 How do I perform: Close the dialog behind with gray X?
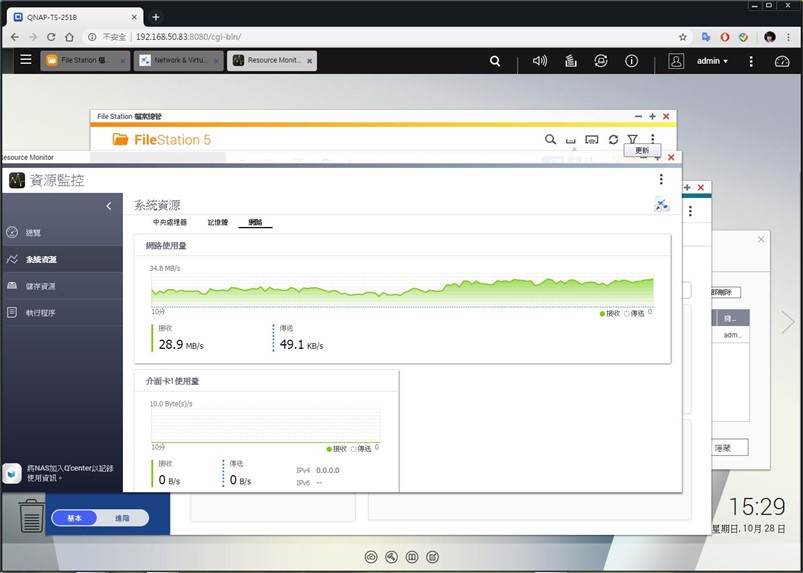[x=761, y=239]
